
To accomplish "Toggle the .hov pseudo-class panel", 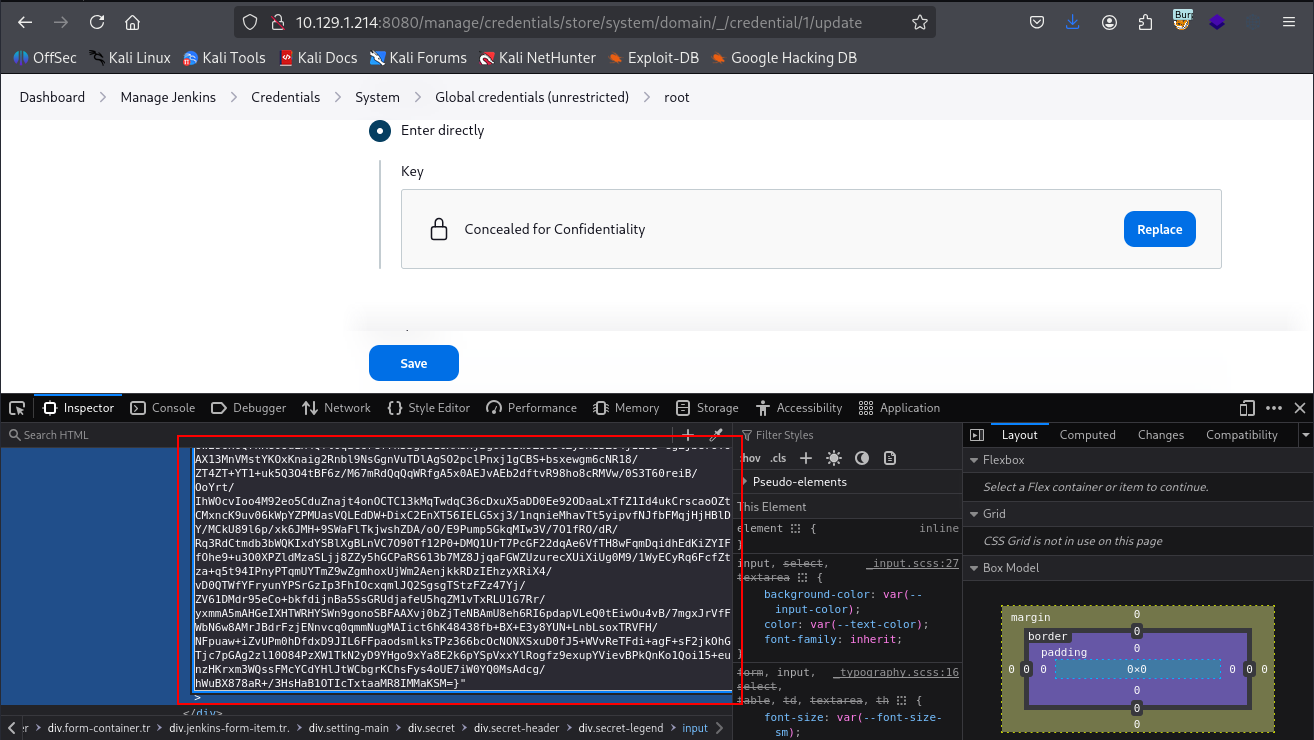I will click(x=750, y=458).
